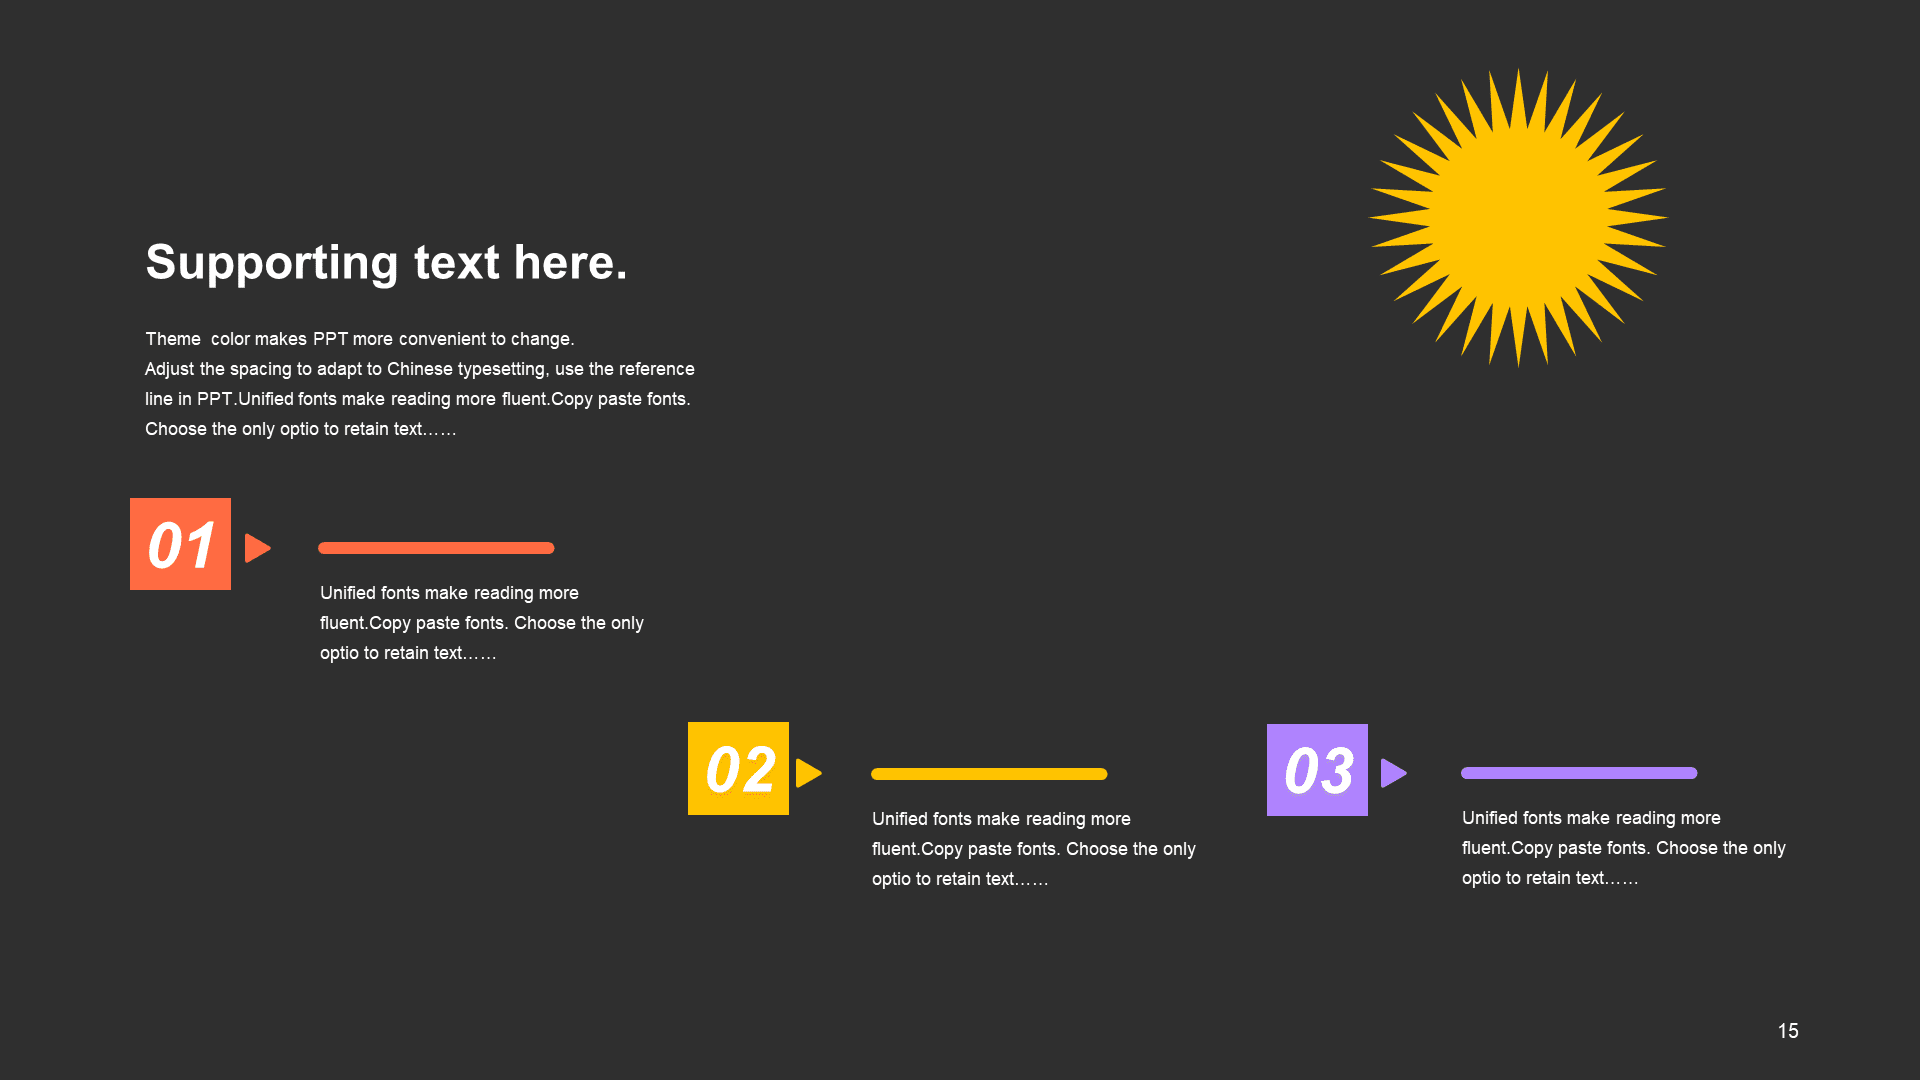The height and width of the screenshot is (1080, 1920).
Task: Click the line 'Choose the only optio to retain text' in top paragraph
Action: tap(301, 429)
